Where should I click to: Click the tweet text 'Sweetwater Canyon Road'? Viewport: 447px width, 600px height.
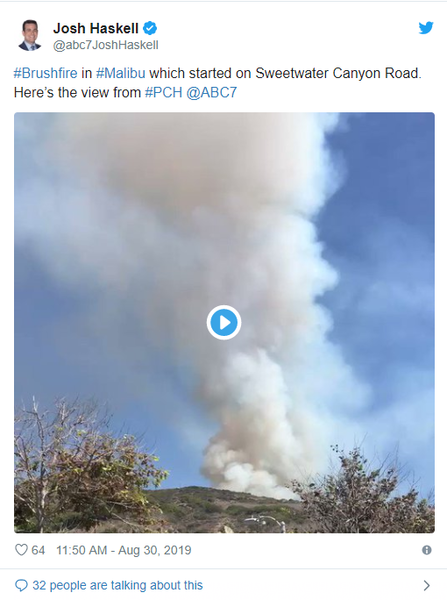coord(337,73)
